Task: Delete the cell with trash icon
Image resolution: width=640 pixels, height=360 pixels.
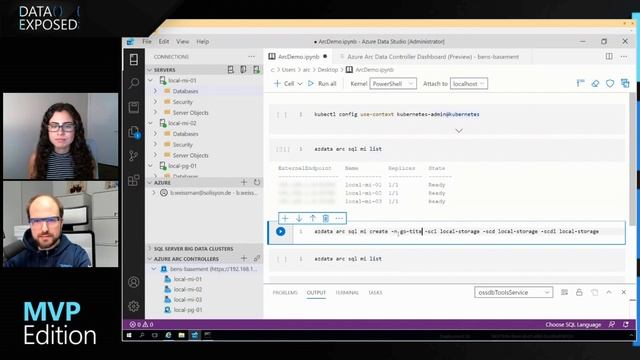Action: pyautogui.click(x=326, y=218)
